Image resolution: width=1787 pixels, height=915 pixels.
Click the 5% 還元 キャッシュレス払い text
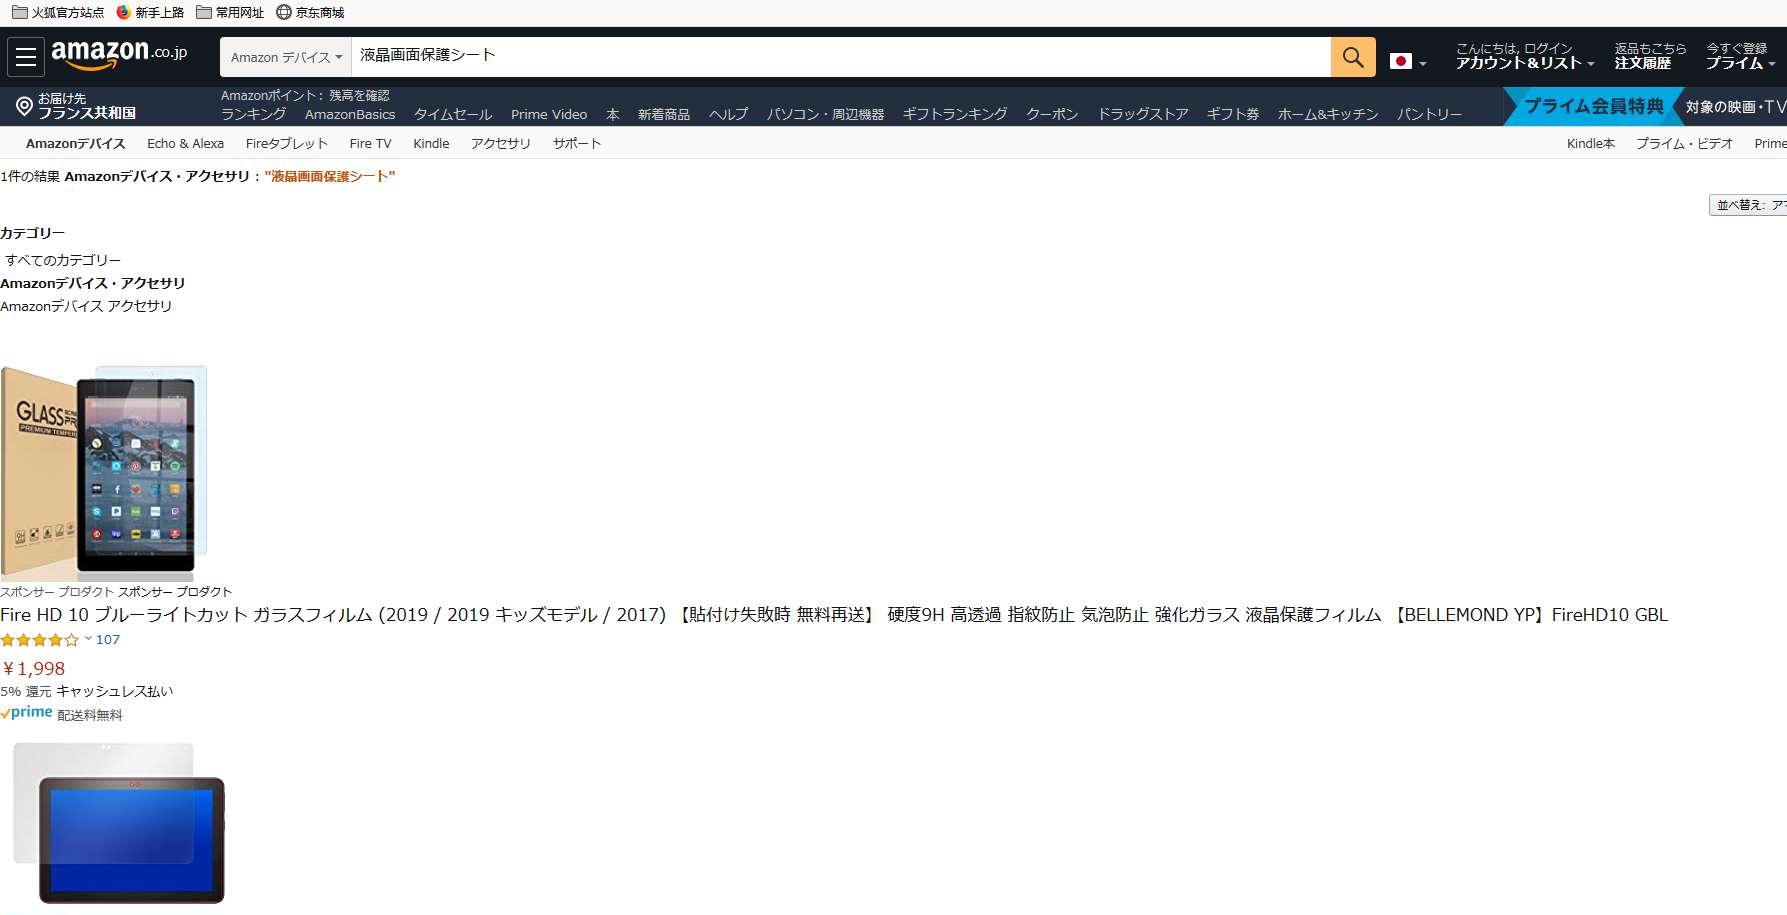coord(87,691)
